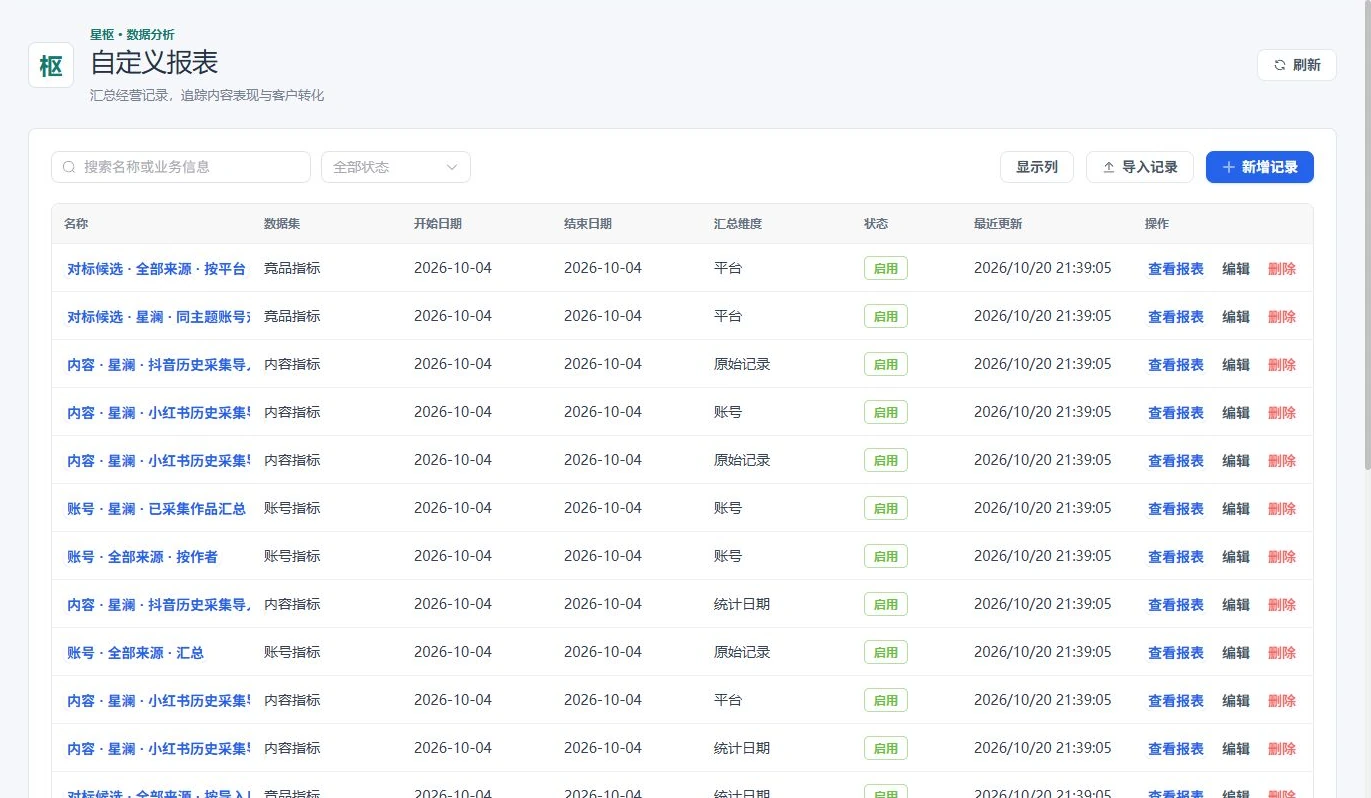This screenshot has width=1371, height=798.
Task: Open the 显示列 column settings
Action: pos(1037,167)
